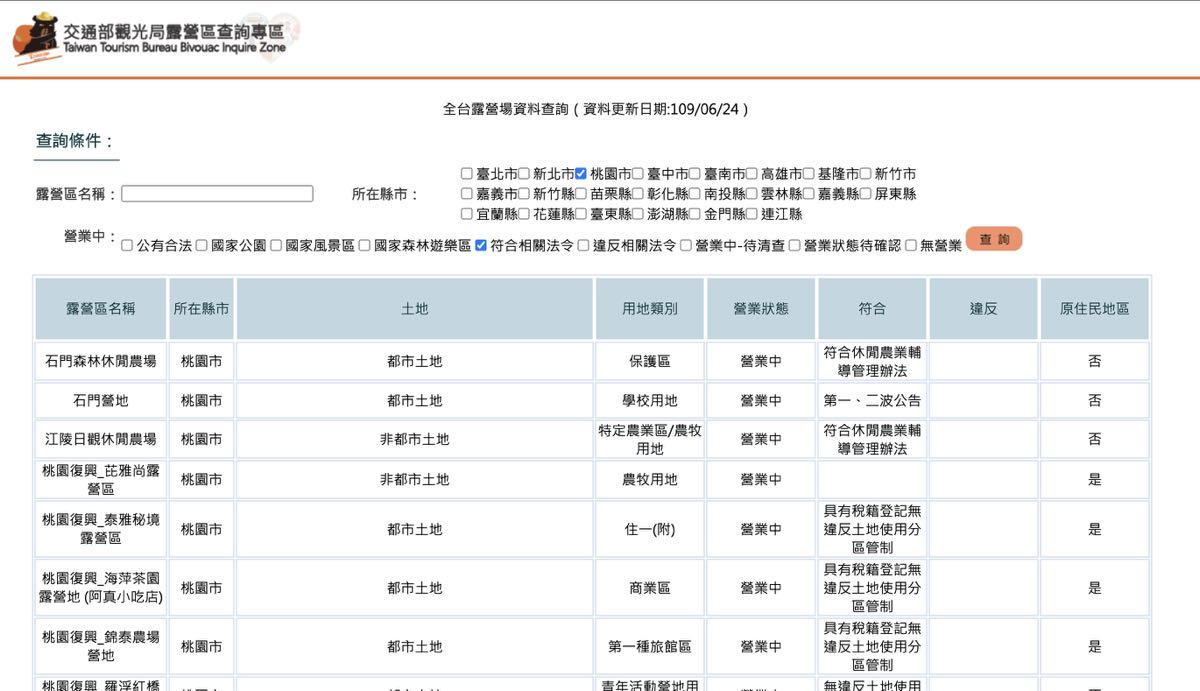Select the 國家森林遊樂區 checkbox
Viewport: 1200px width, 691px height.
click(x=365, y=245)
